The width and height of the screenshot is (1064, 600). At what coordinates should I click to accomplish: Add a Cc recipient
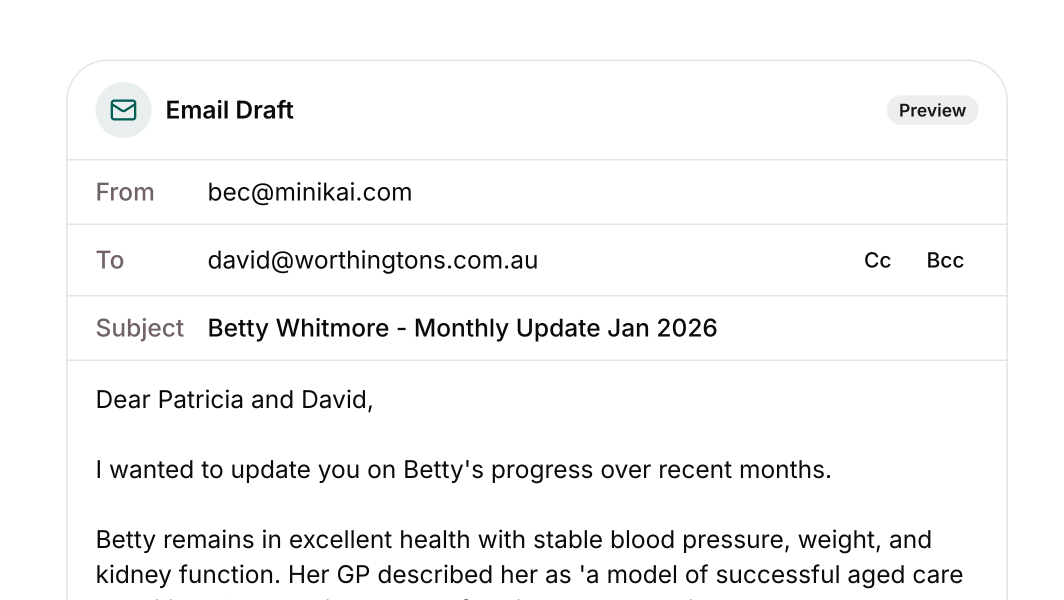[x=877, y=260]
